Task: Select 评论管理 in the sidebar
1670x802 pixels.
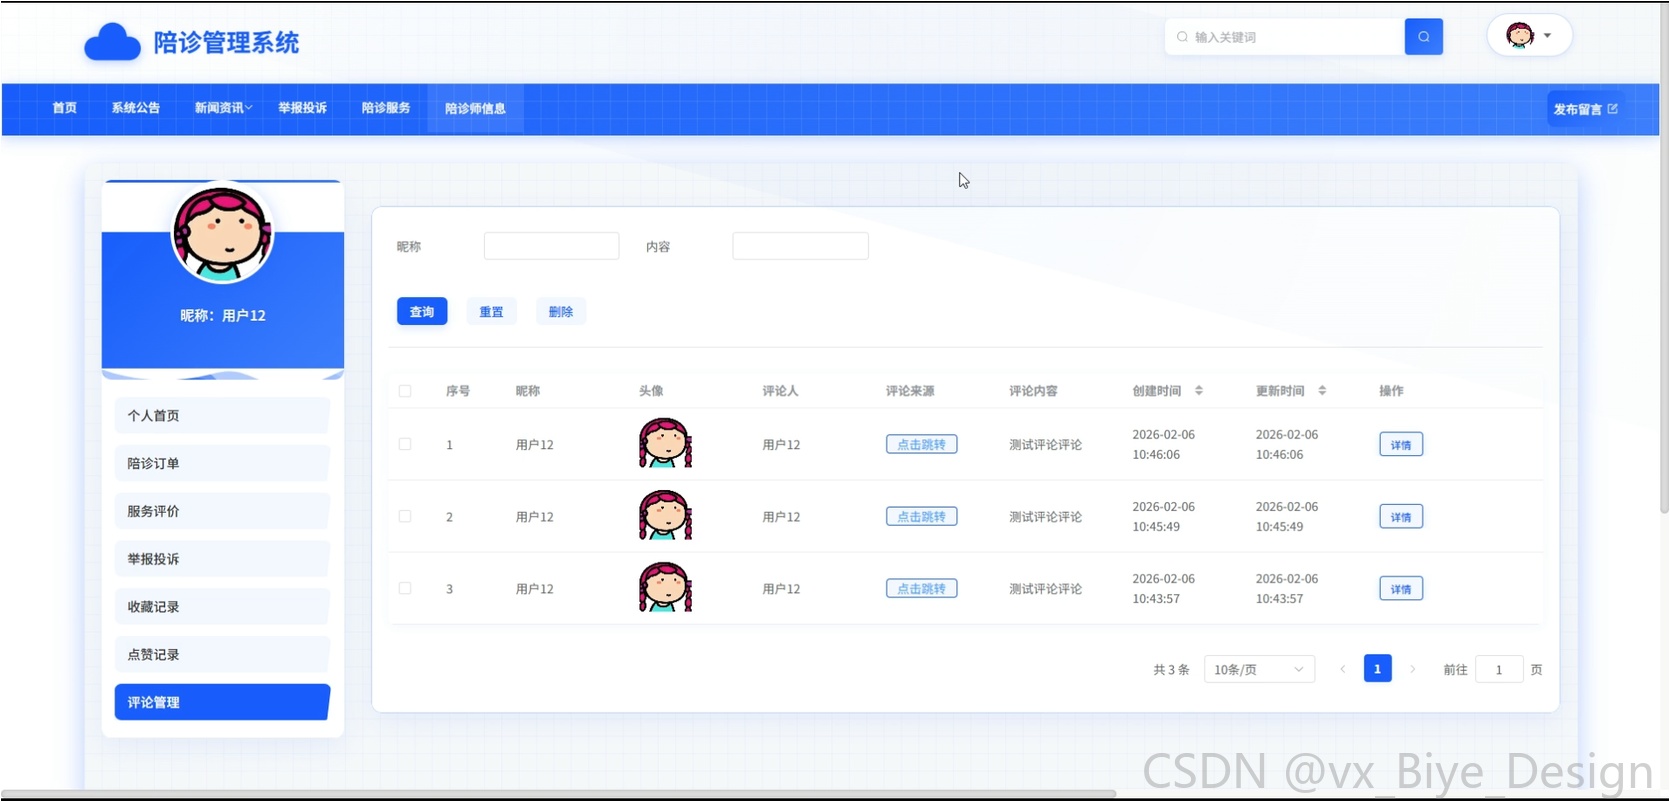Action: tap(222, 702)
